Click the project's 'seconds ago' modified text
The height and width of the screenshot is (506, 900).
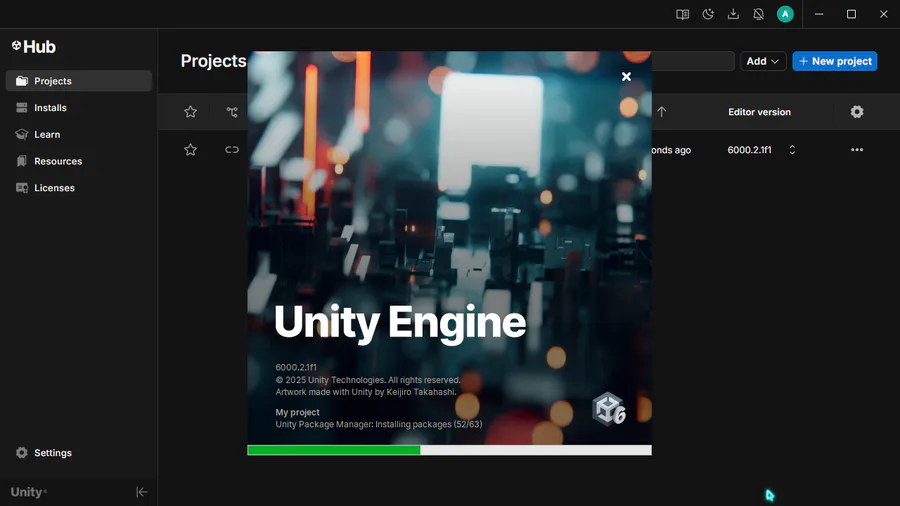tap(671, 150)
